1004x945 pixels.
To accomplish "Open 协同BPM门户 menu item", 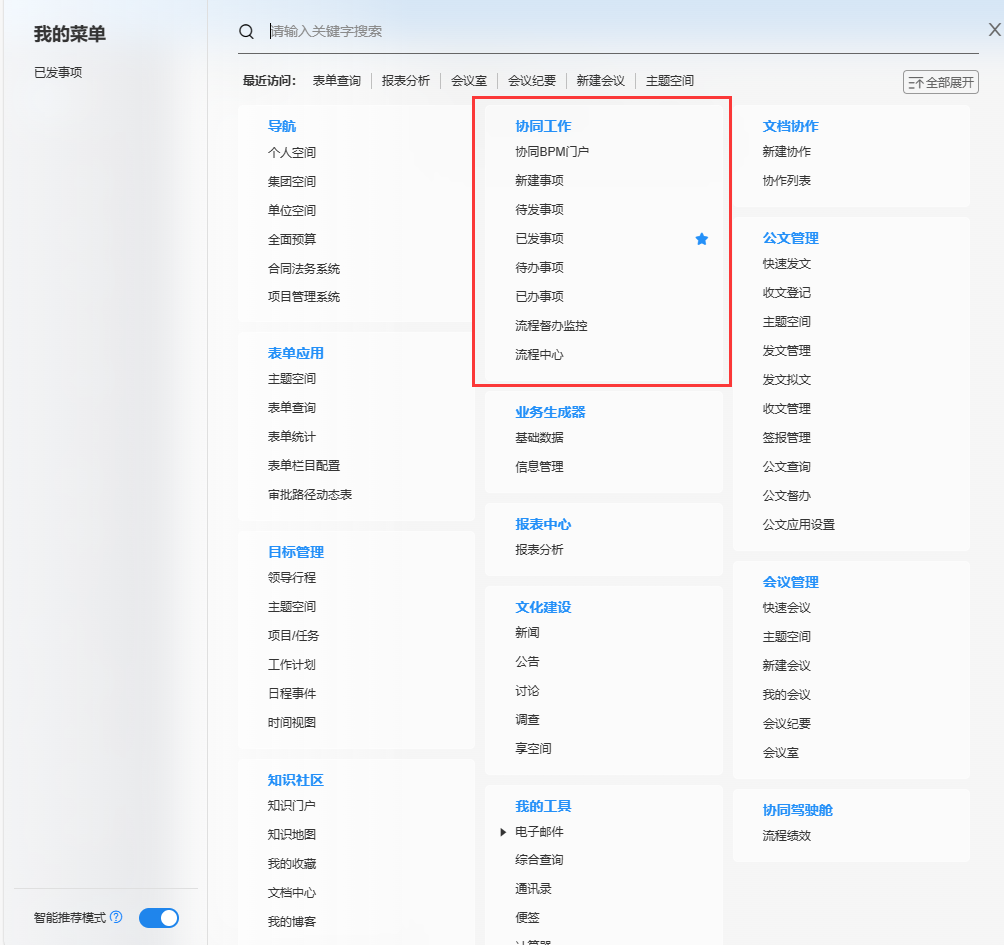I will (x=552, y=152).
